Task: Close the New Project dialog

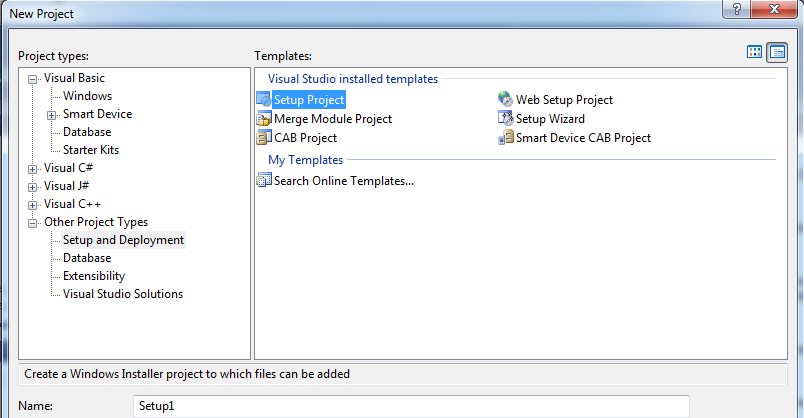Action: (775, 9)
